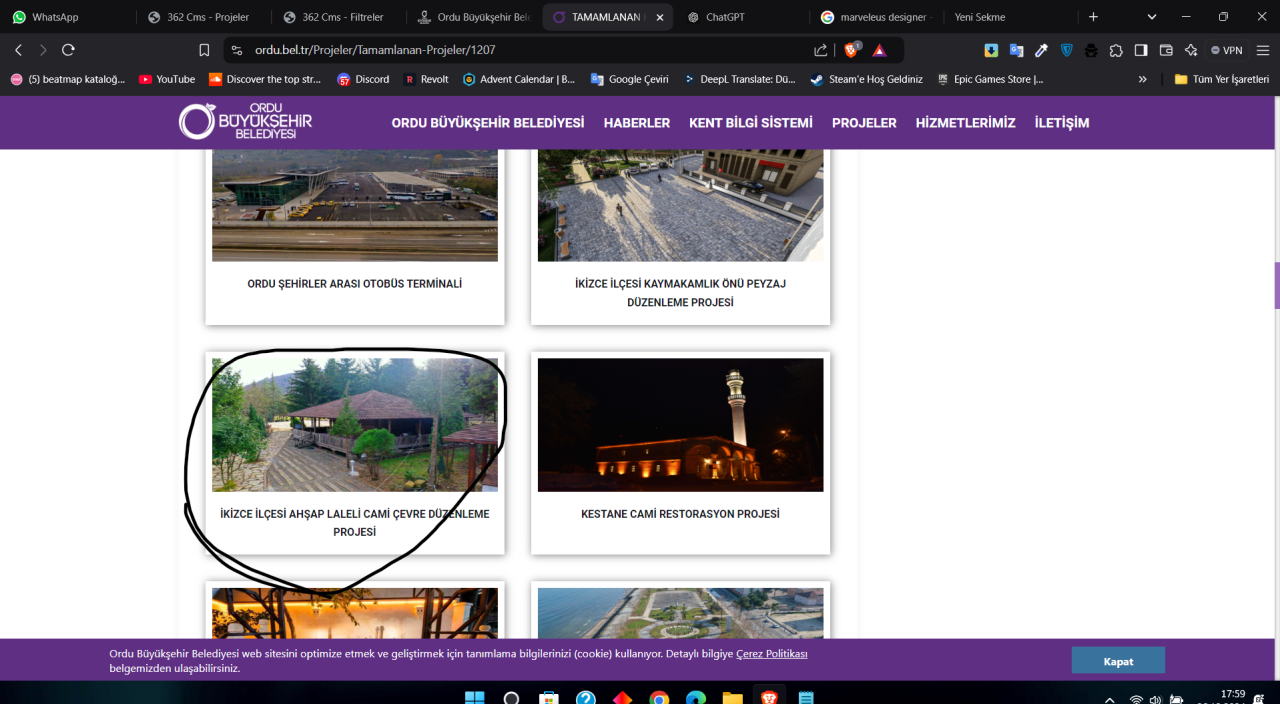Open the Kestane Cami Restorasyon project thumbnail
Image resolution: width=1280 pixels, height=704 pixels.
(680, 425)
